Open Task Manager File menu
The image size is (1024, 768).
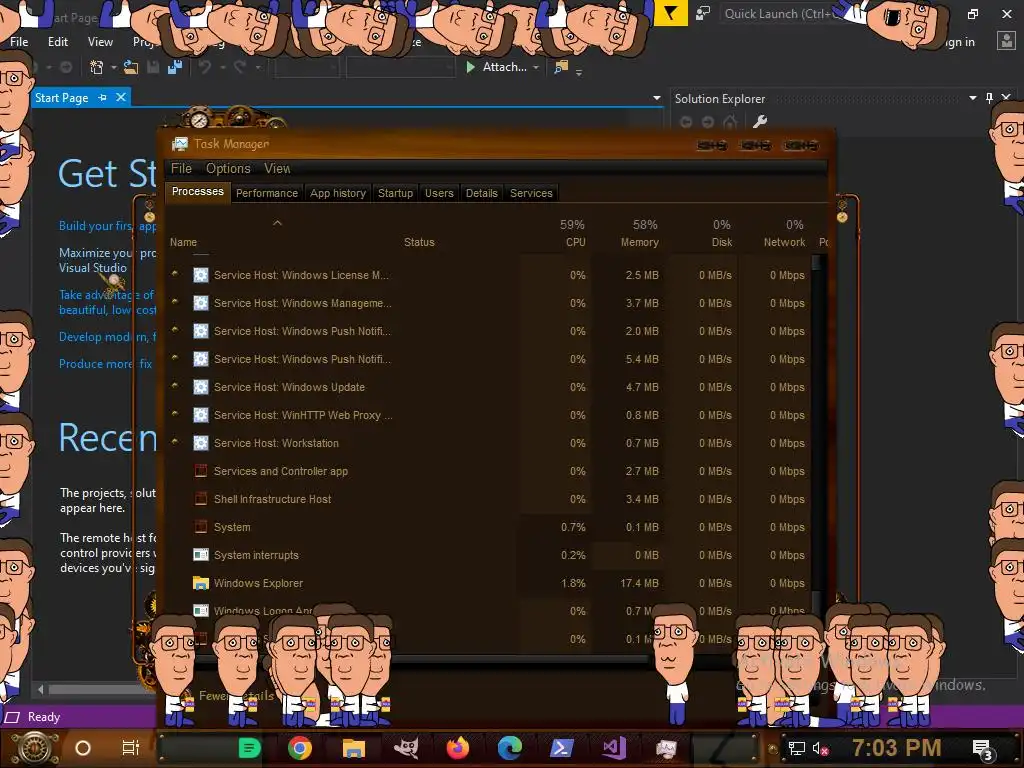click(181, 168)
